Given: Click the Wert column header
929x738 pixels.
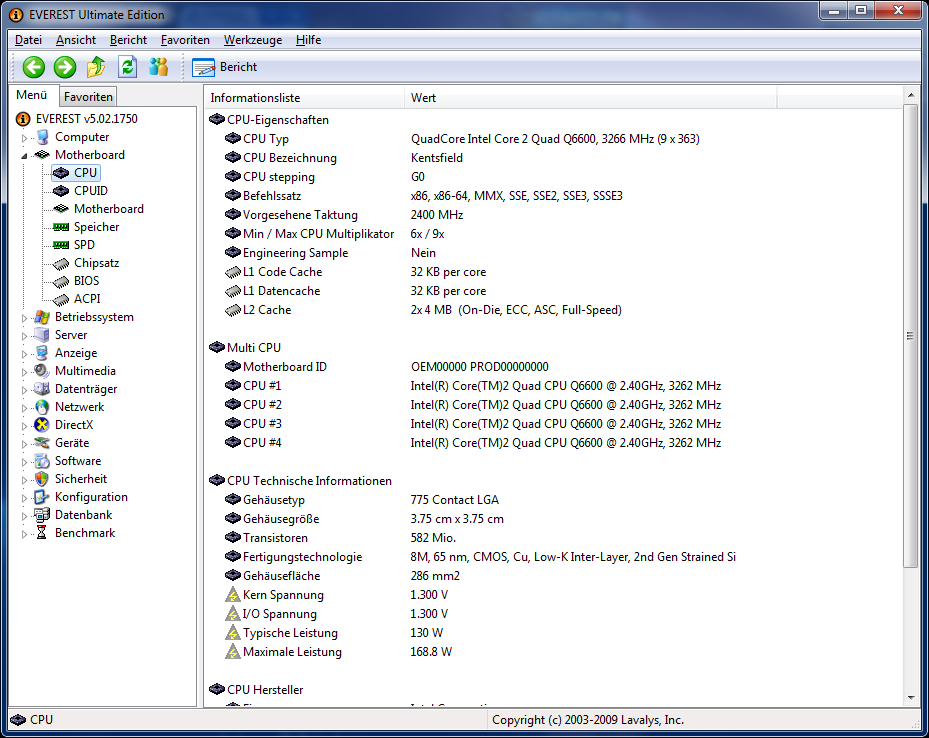Looking at the screenshot, I should pyautogui.click(x=591, y=98).
